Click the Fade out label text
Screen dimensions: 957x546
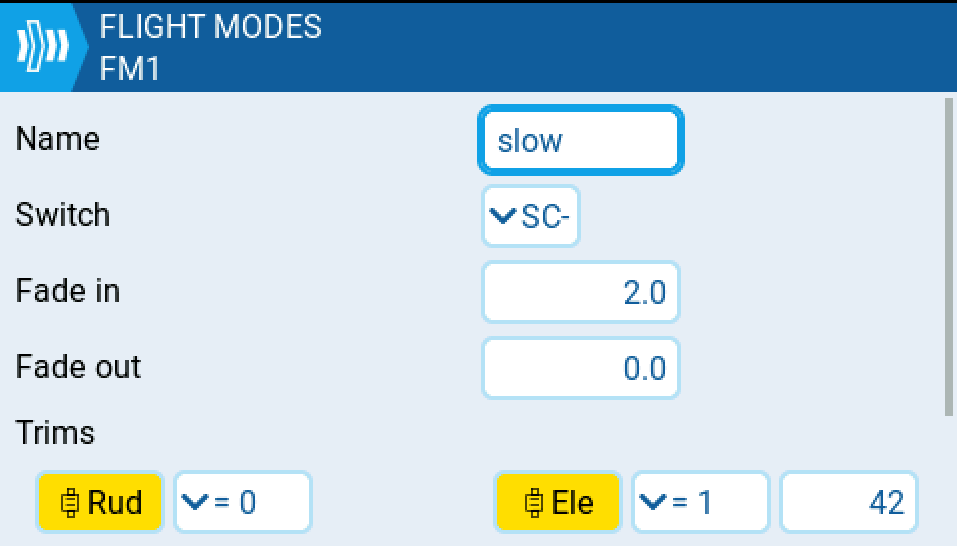coord(78,366)
